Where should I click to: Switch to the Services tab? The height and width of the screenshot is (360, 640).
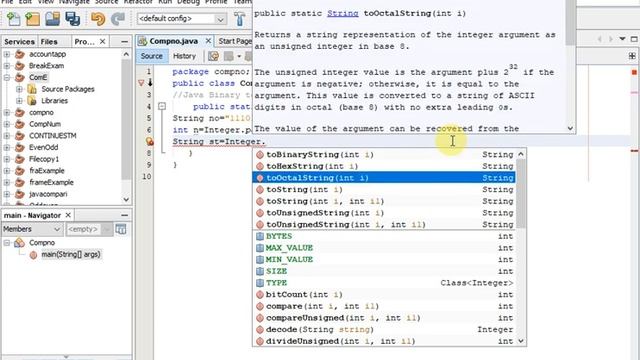(x=19, y=42)
